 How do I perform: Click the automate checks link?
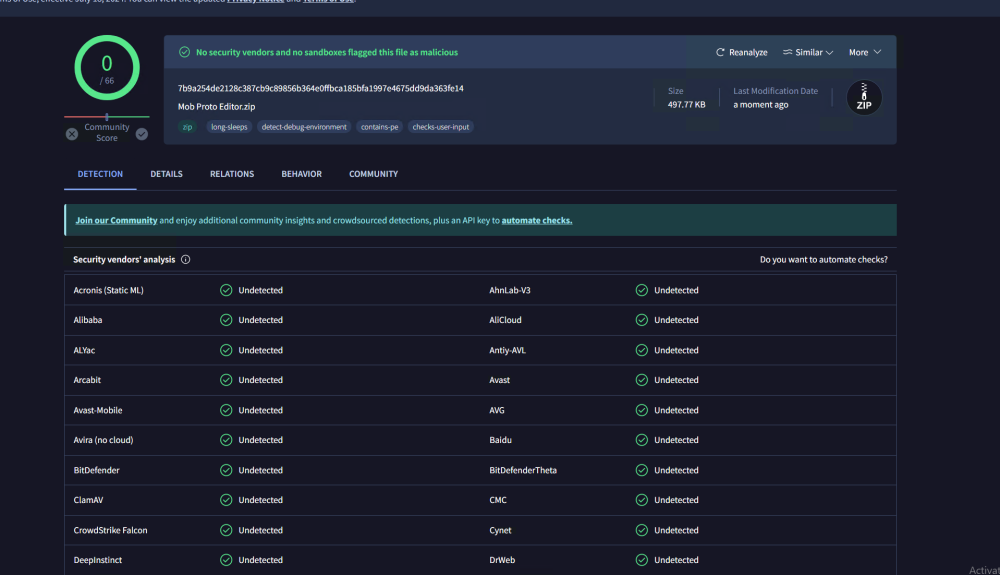point(537,221)
